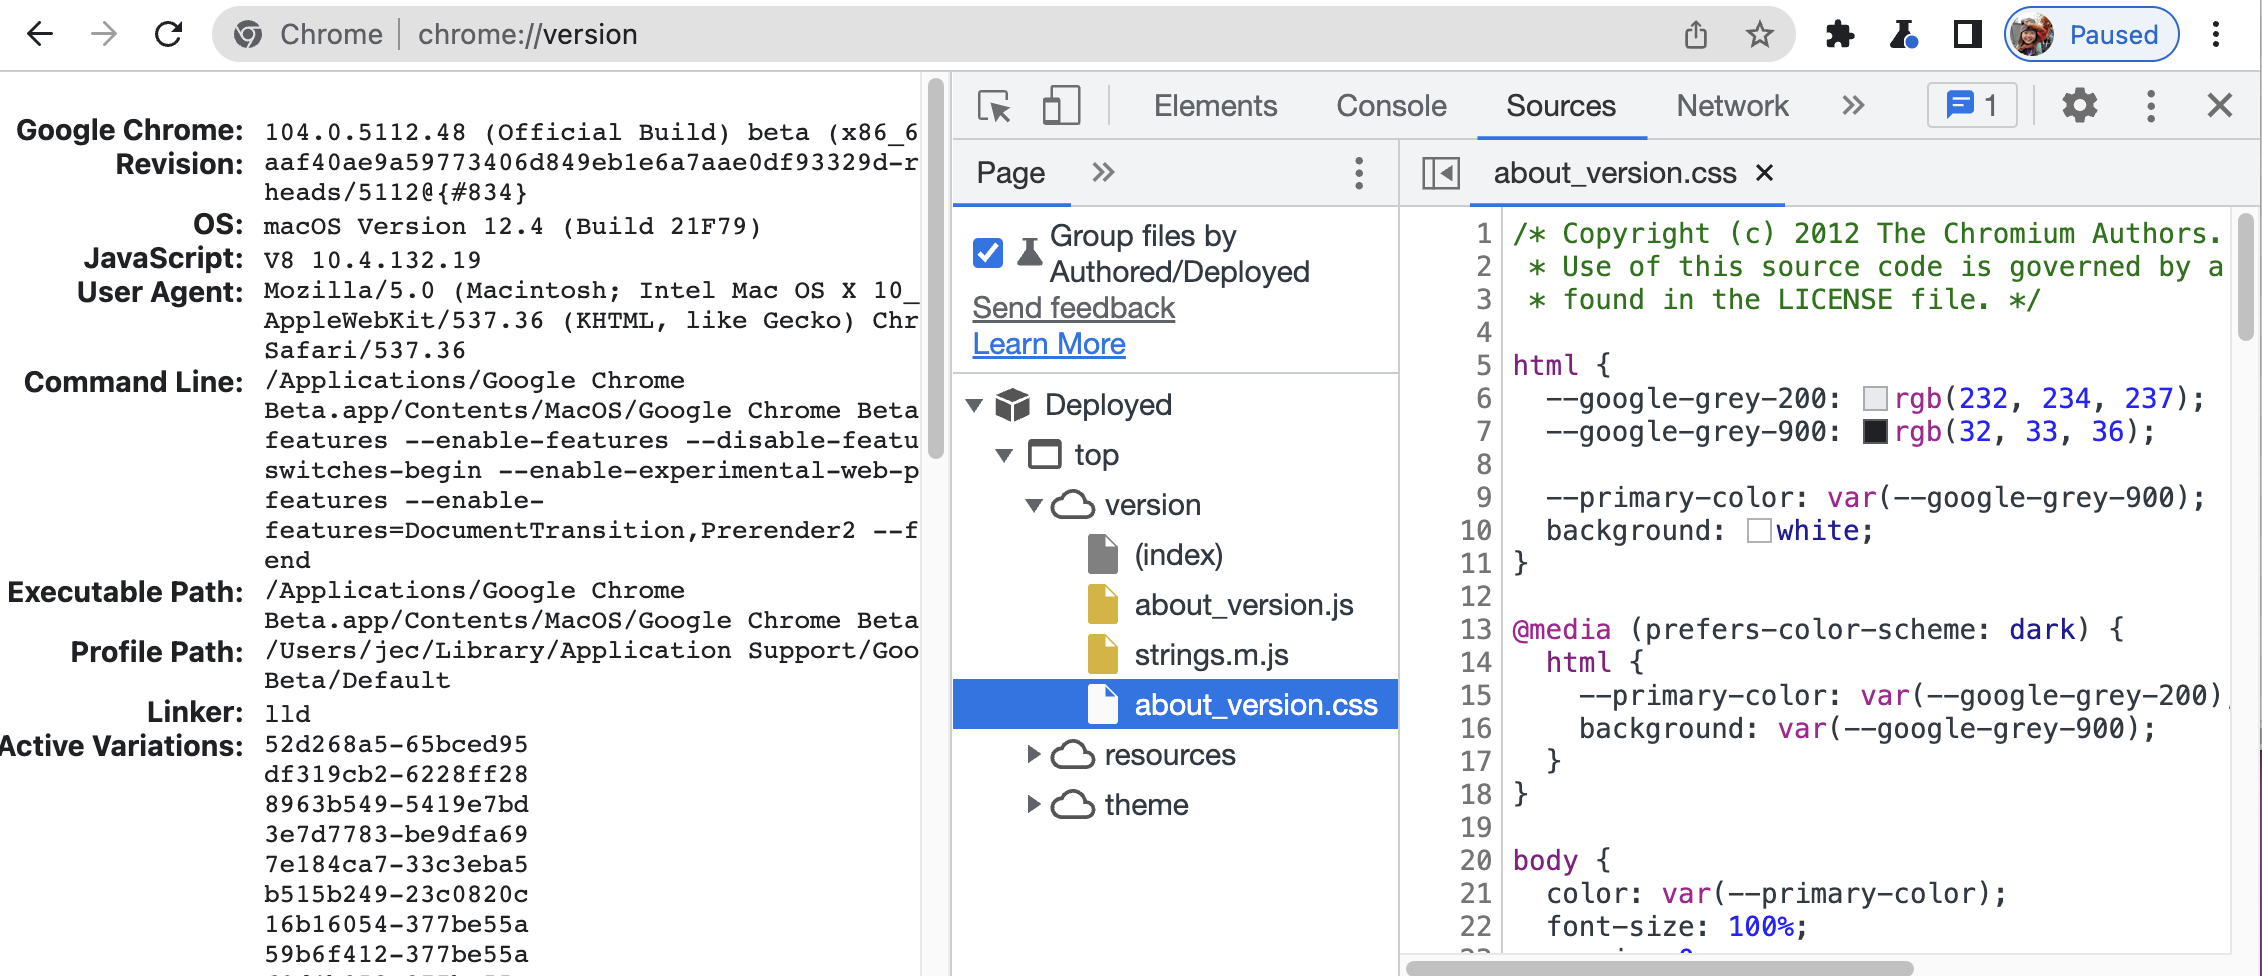Image resolution: width=2262 pixels, height=976 pixels.
Task: Open the Network tab
Action: [x=1732, y=105]
